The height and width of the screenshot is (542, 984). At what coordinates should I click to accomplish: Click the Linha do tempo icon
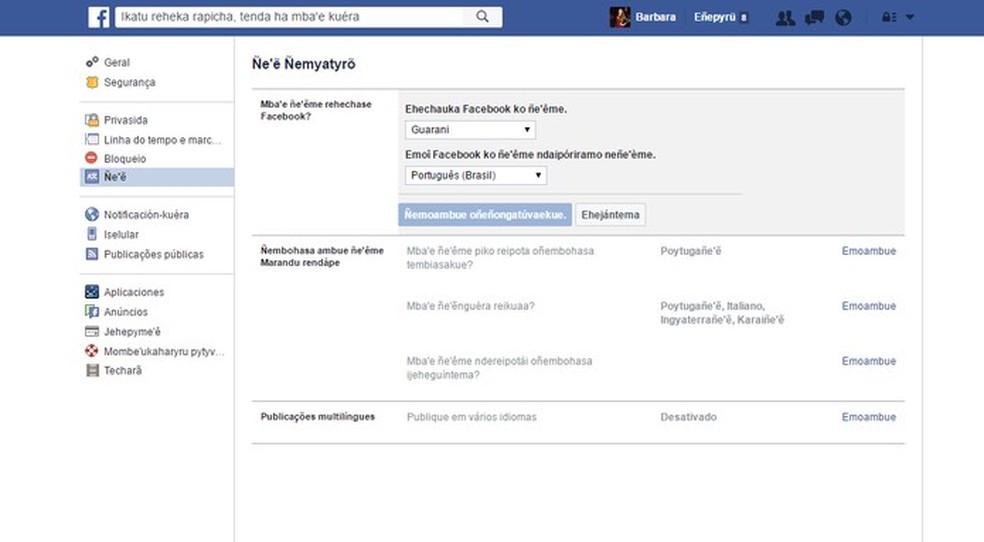(92, 139)
